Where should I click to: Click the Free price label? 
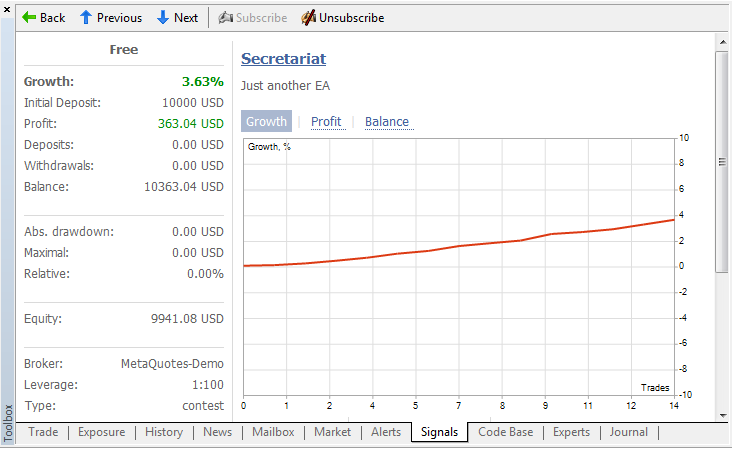[124, 49]
